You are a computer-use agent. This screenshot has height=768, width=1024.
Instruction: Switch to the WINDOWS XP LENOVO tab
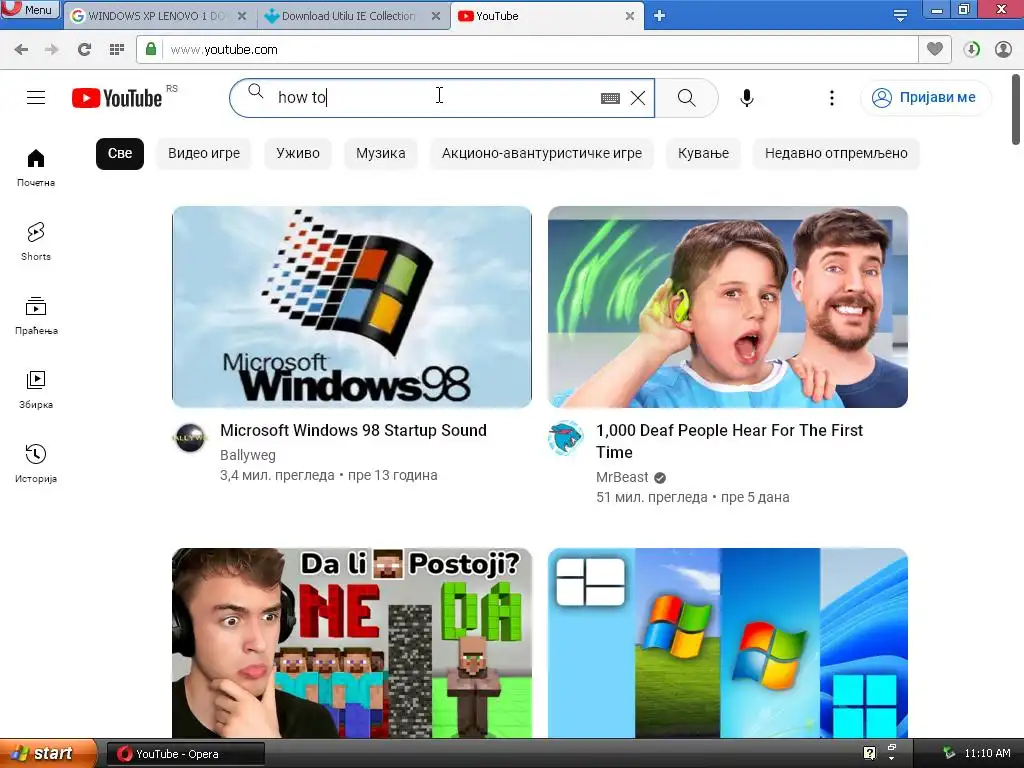point(157,16)
